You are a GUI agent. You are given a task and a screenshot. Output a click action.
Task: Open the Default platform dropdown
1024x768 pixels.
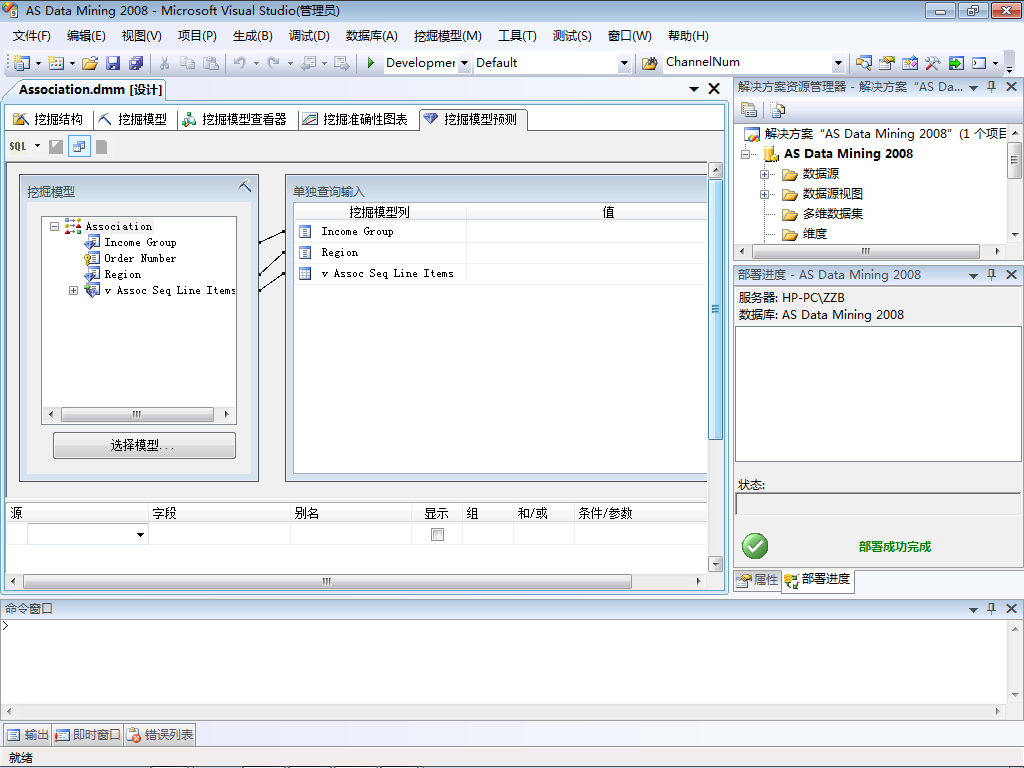point(624,63)
